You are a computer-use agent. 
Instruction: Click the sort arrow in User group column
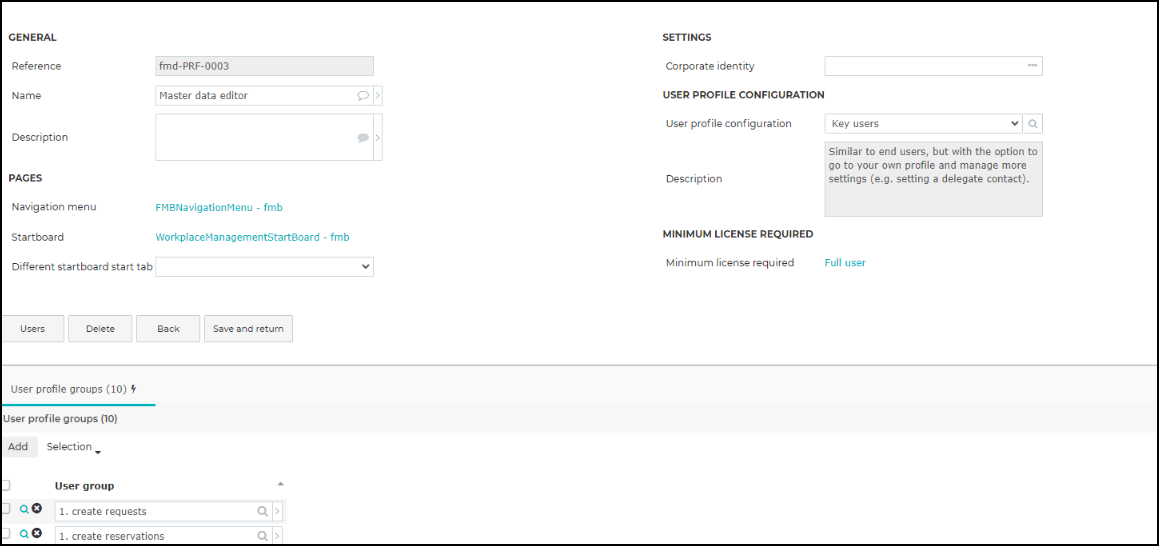point(280,484)
